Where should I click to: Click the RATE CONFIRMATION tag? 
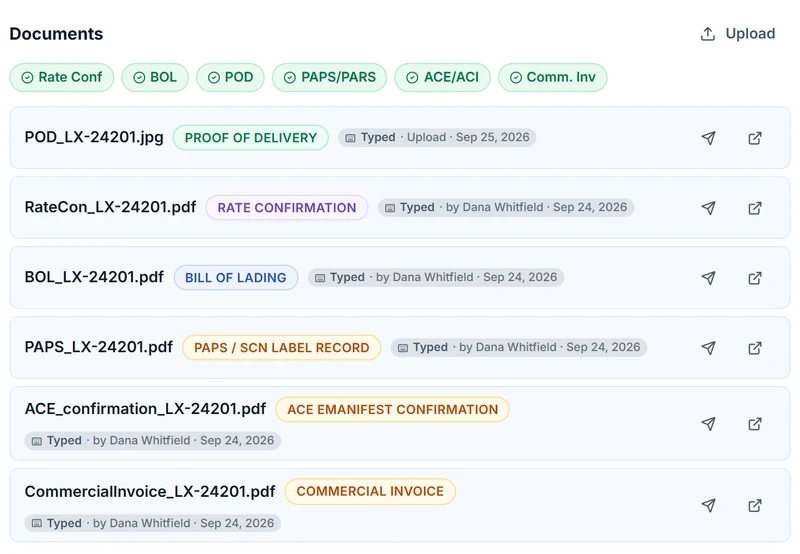point(287,208)
